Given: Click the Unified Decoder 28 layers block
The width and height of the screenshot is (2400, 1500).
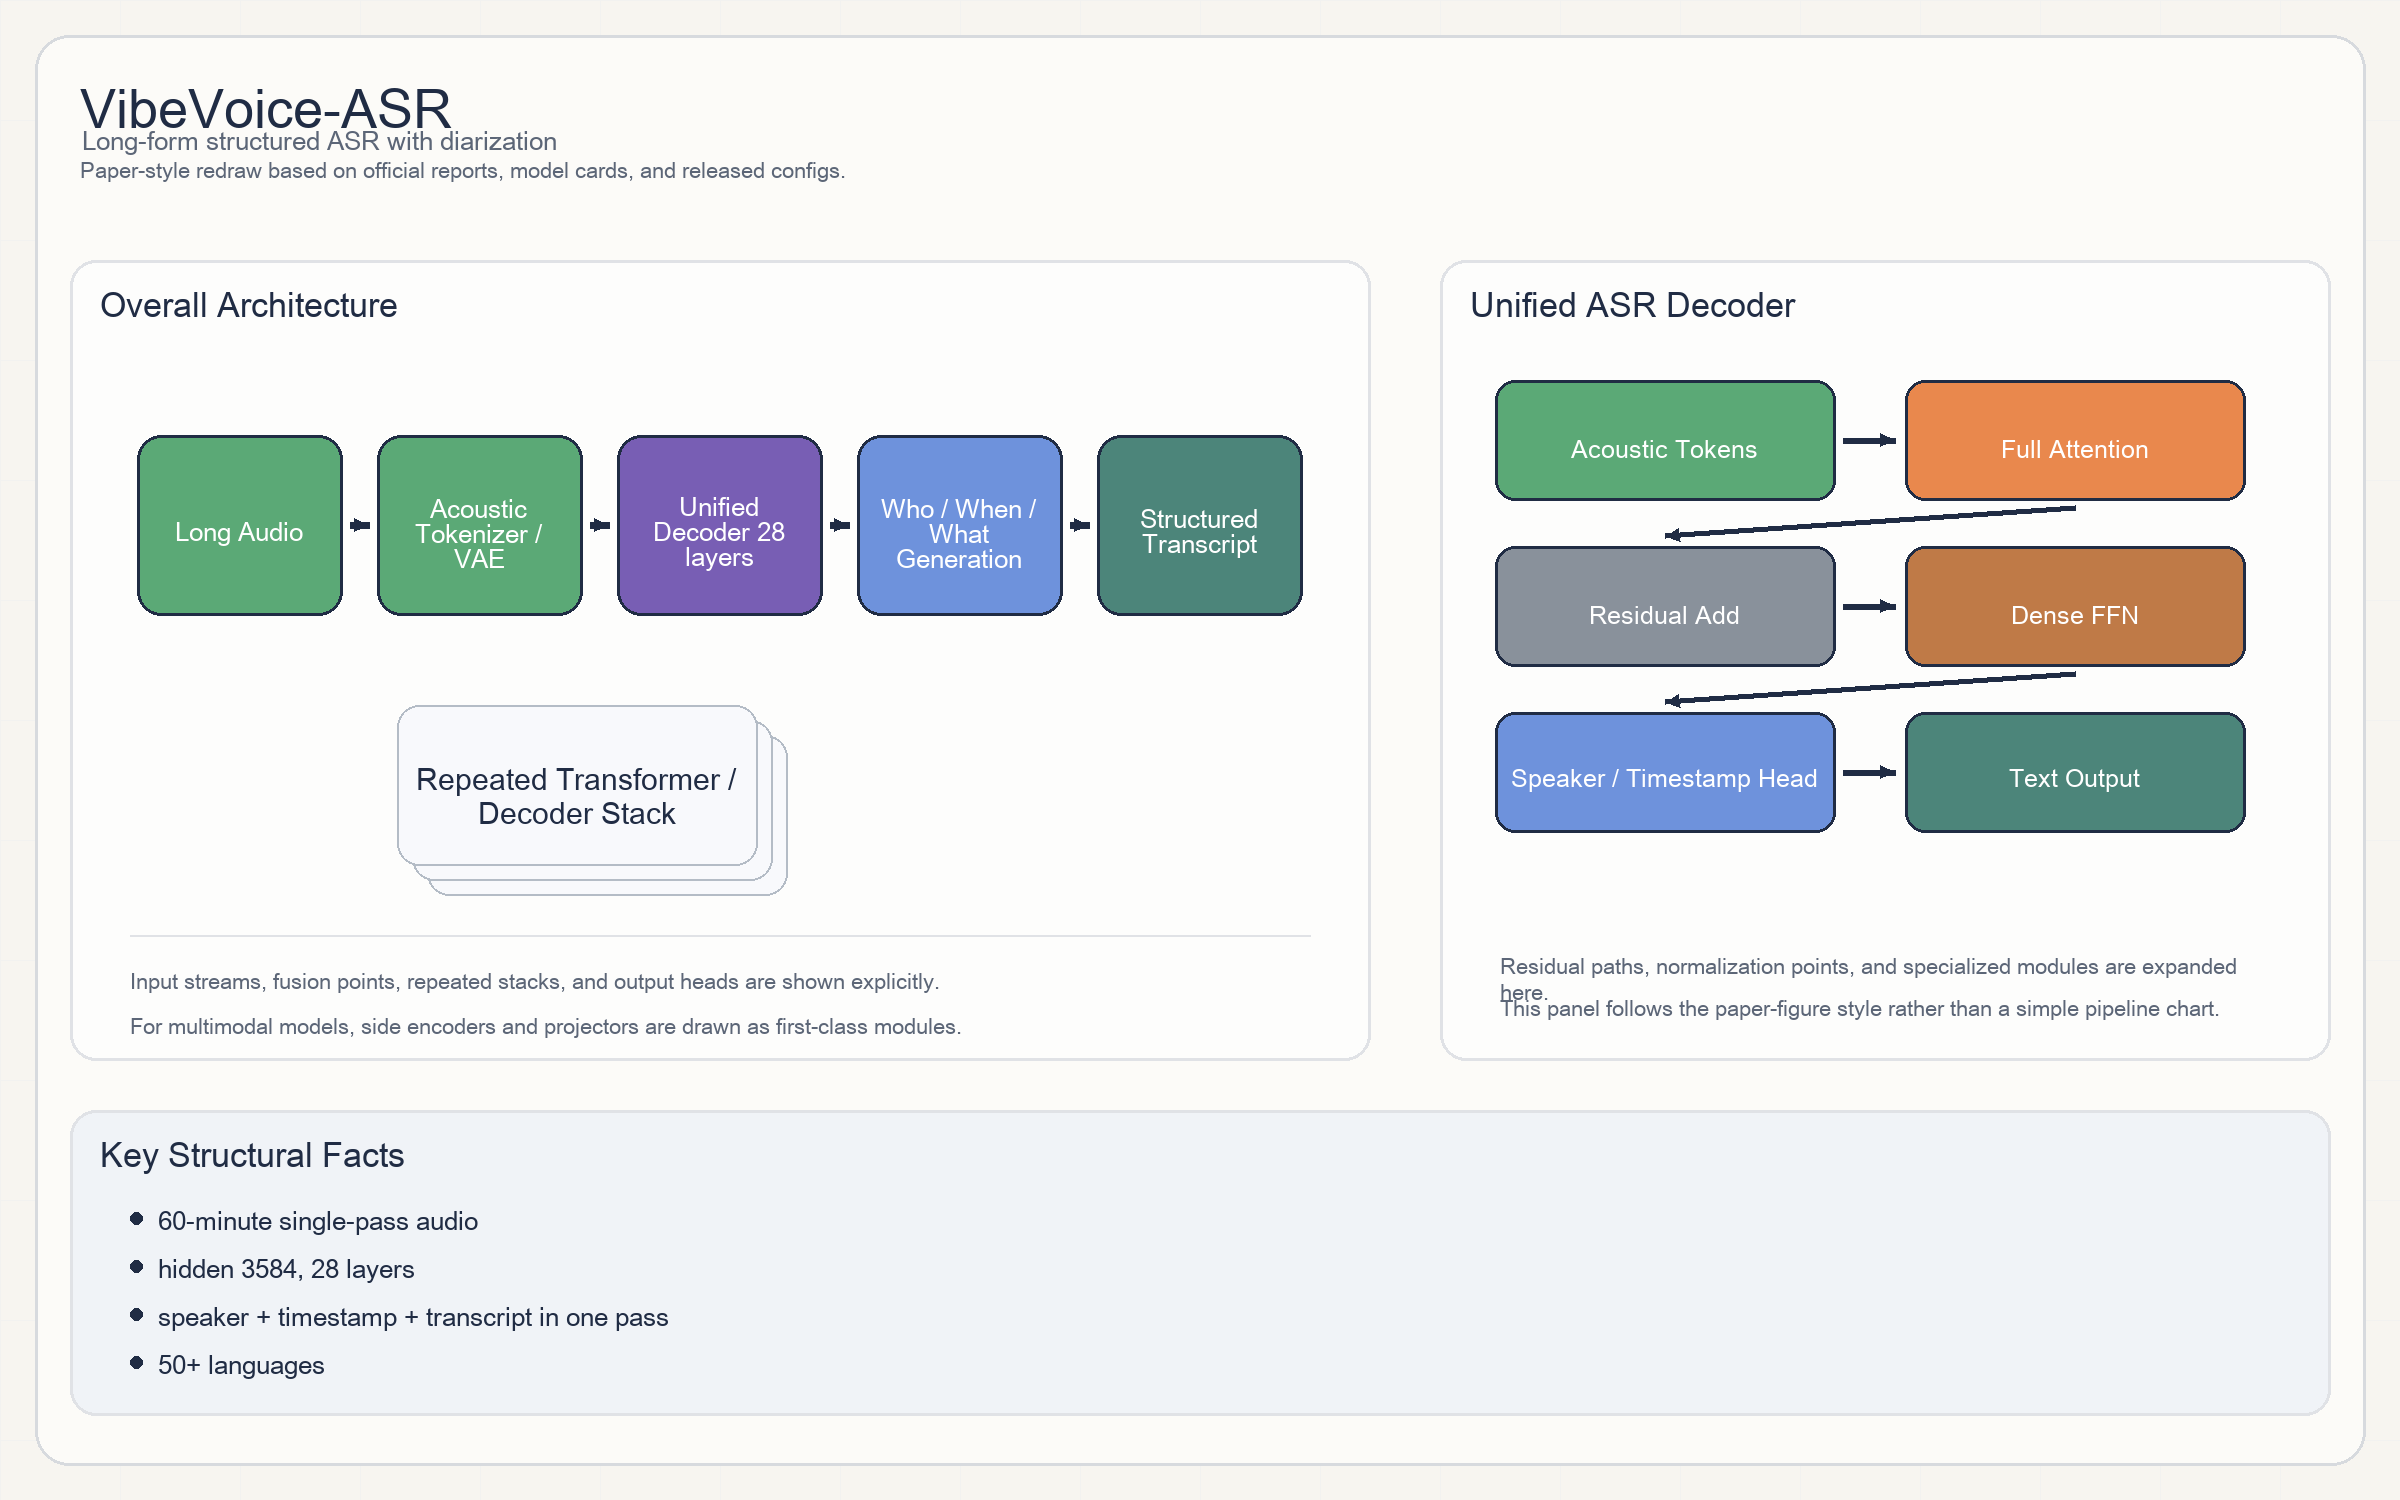Looking at the screenshot, I should (719, 525).
